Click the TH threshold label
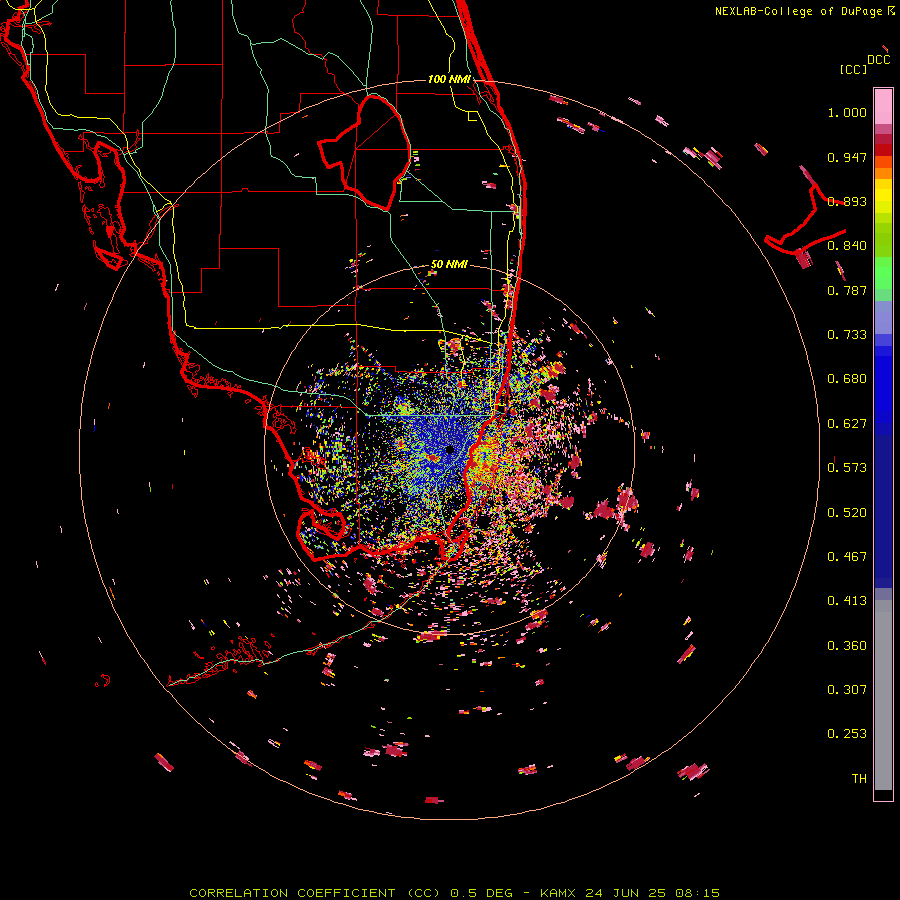 click(859, 779)
